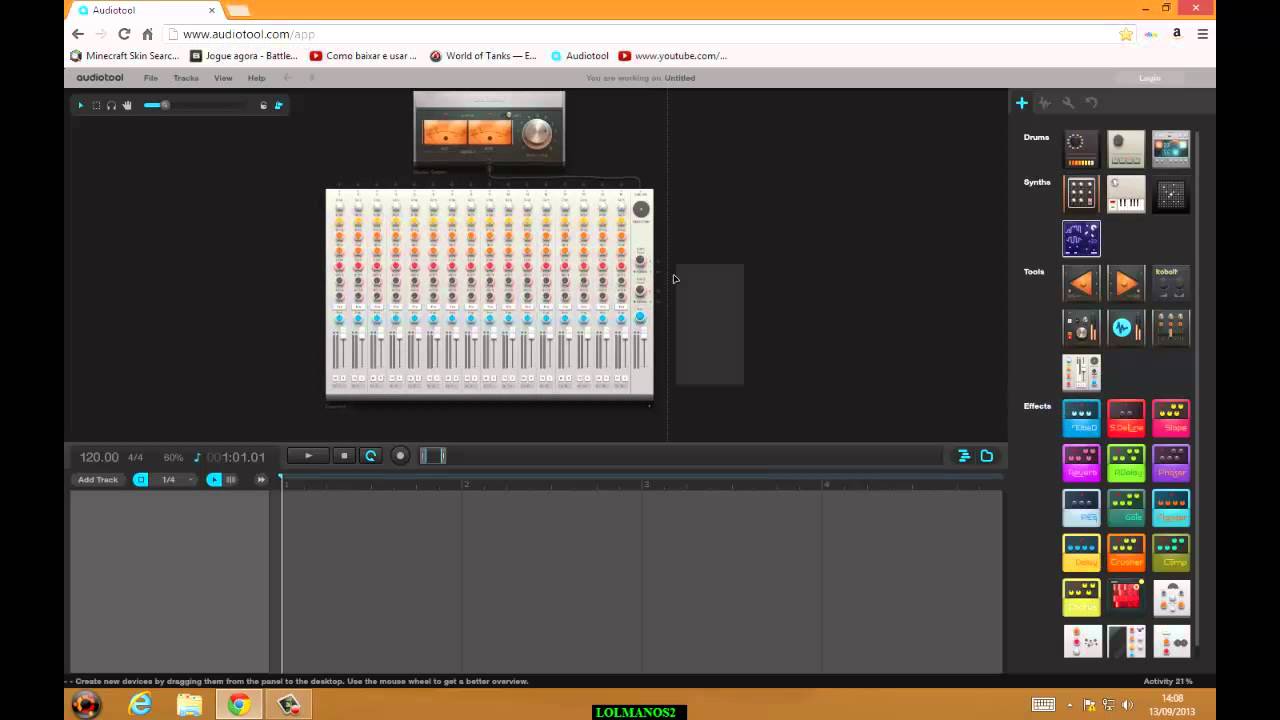Select the Heisenberg synth device
This screenshot has height=720, width=1280.
pos(1081,239)
